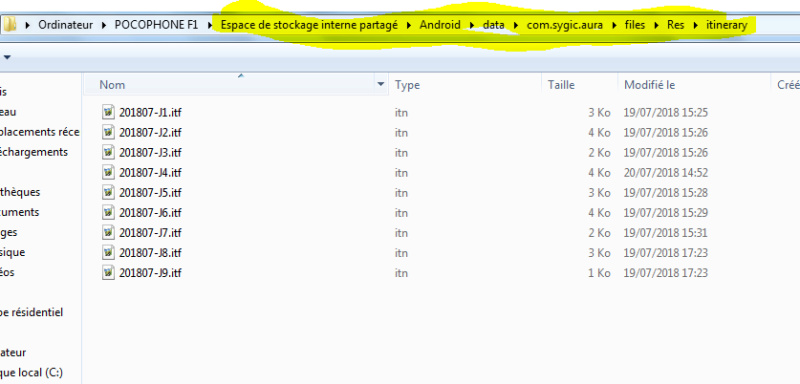This screenshot has height=384, width=800.
Task: Go to Android folder in breadcrumb
Action: coord(440,25)
